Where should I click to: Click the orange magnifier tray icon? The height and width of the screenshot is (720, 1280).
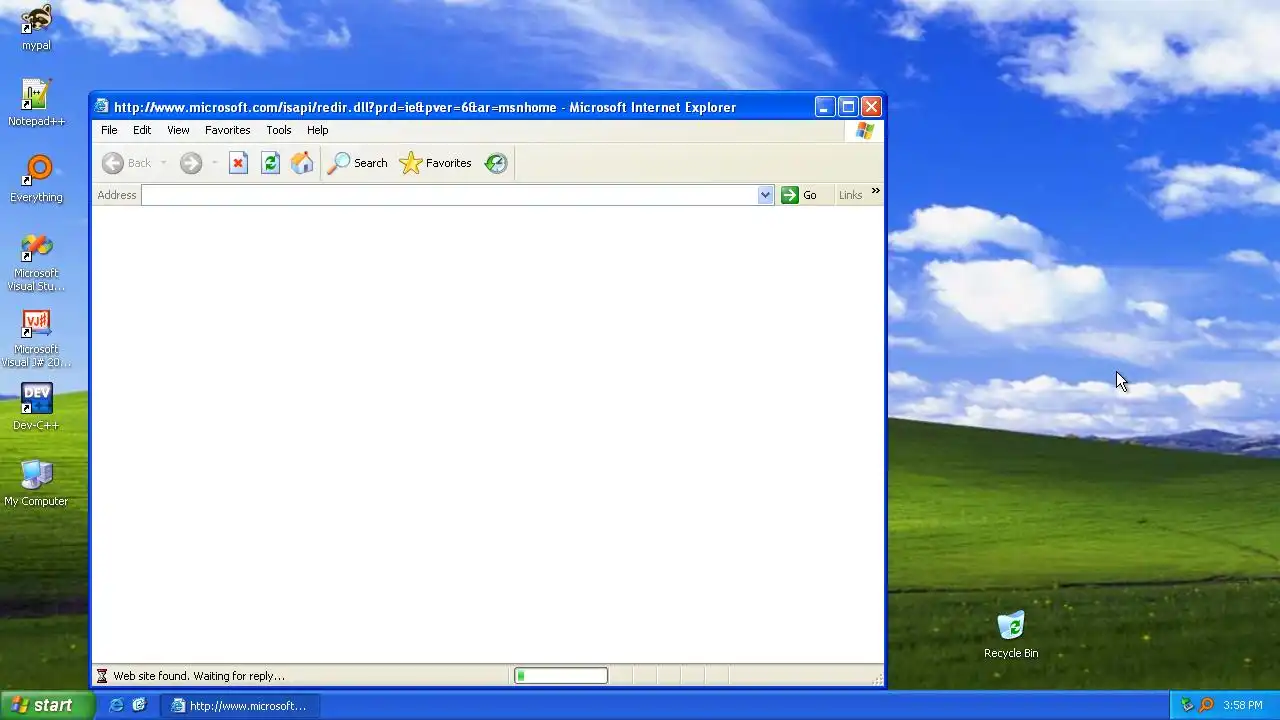(x=1206, y=705)
